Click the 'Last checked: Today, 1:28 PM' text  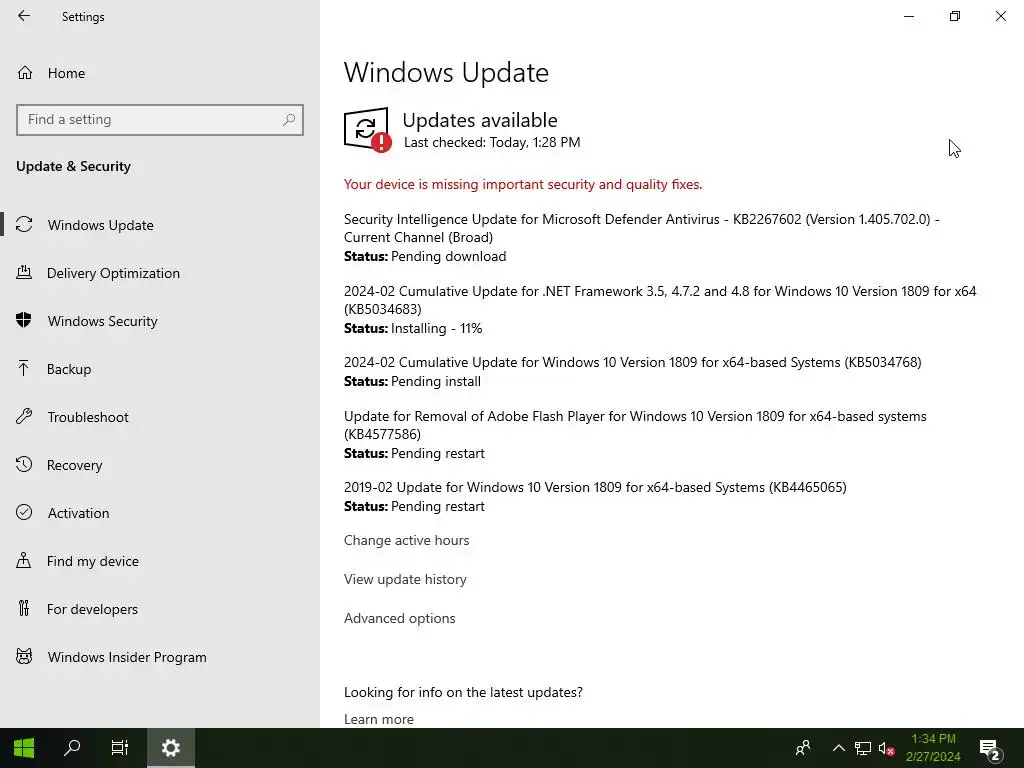(492, 142)
